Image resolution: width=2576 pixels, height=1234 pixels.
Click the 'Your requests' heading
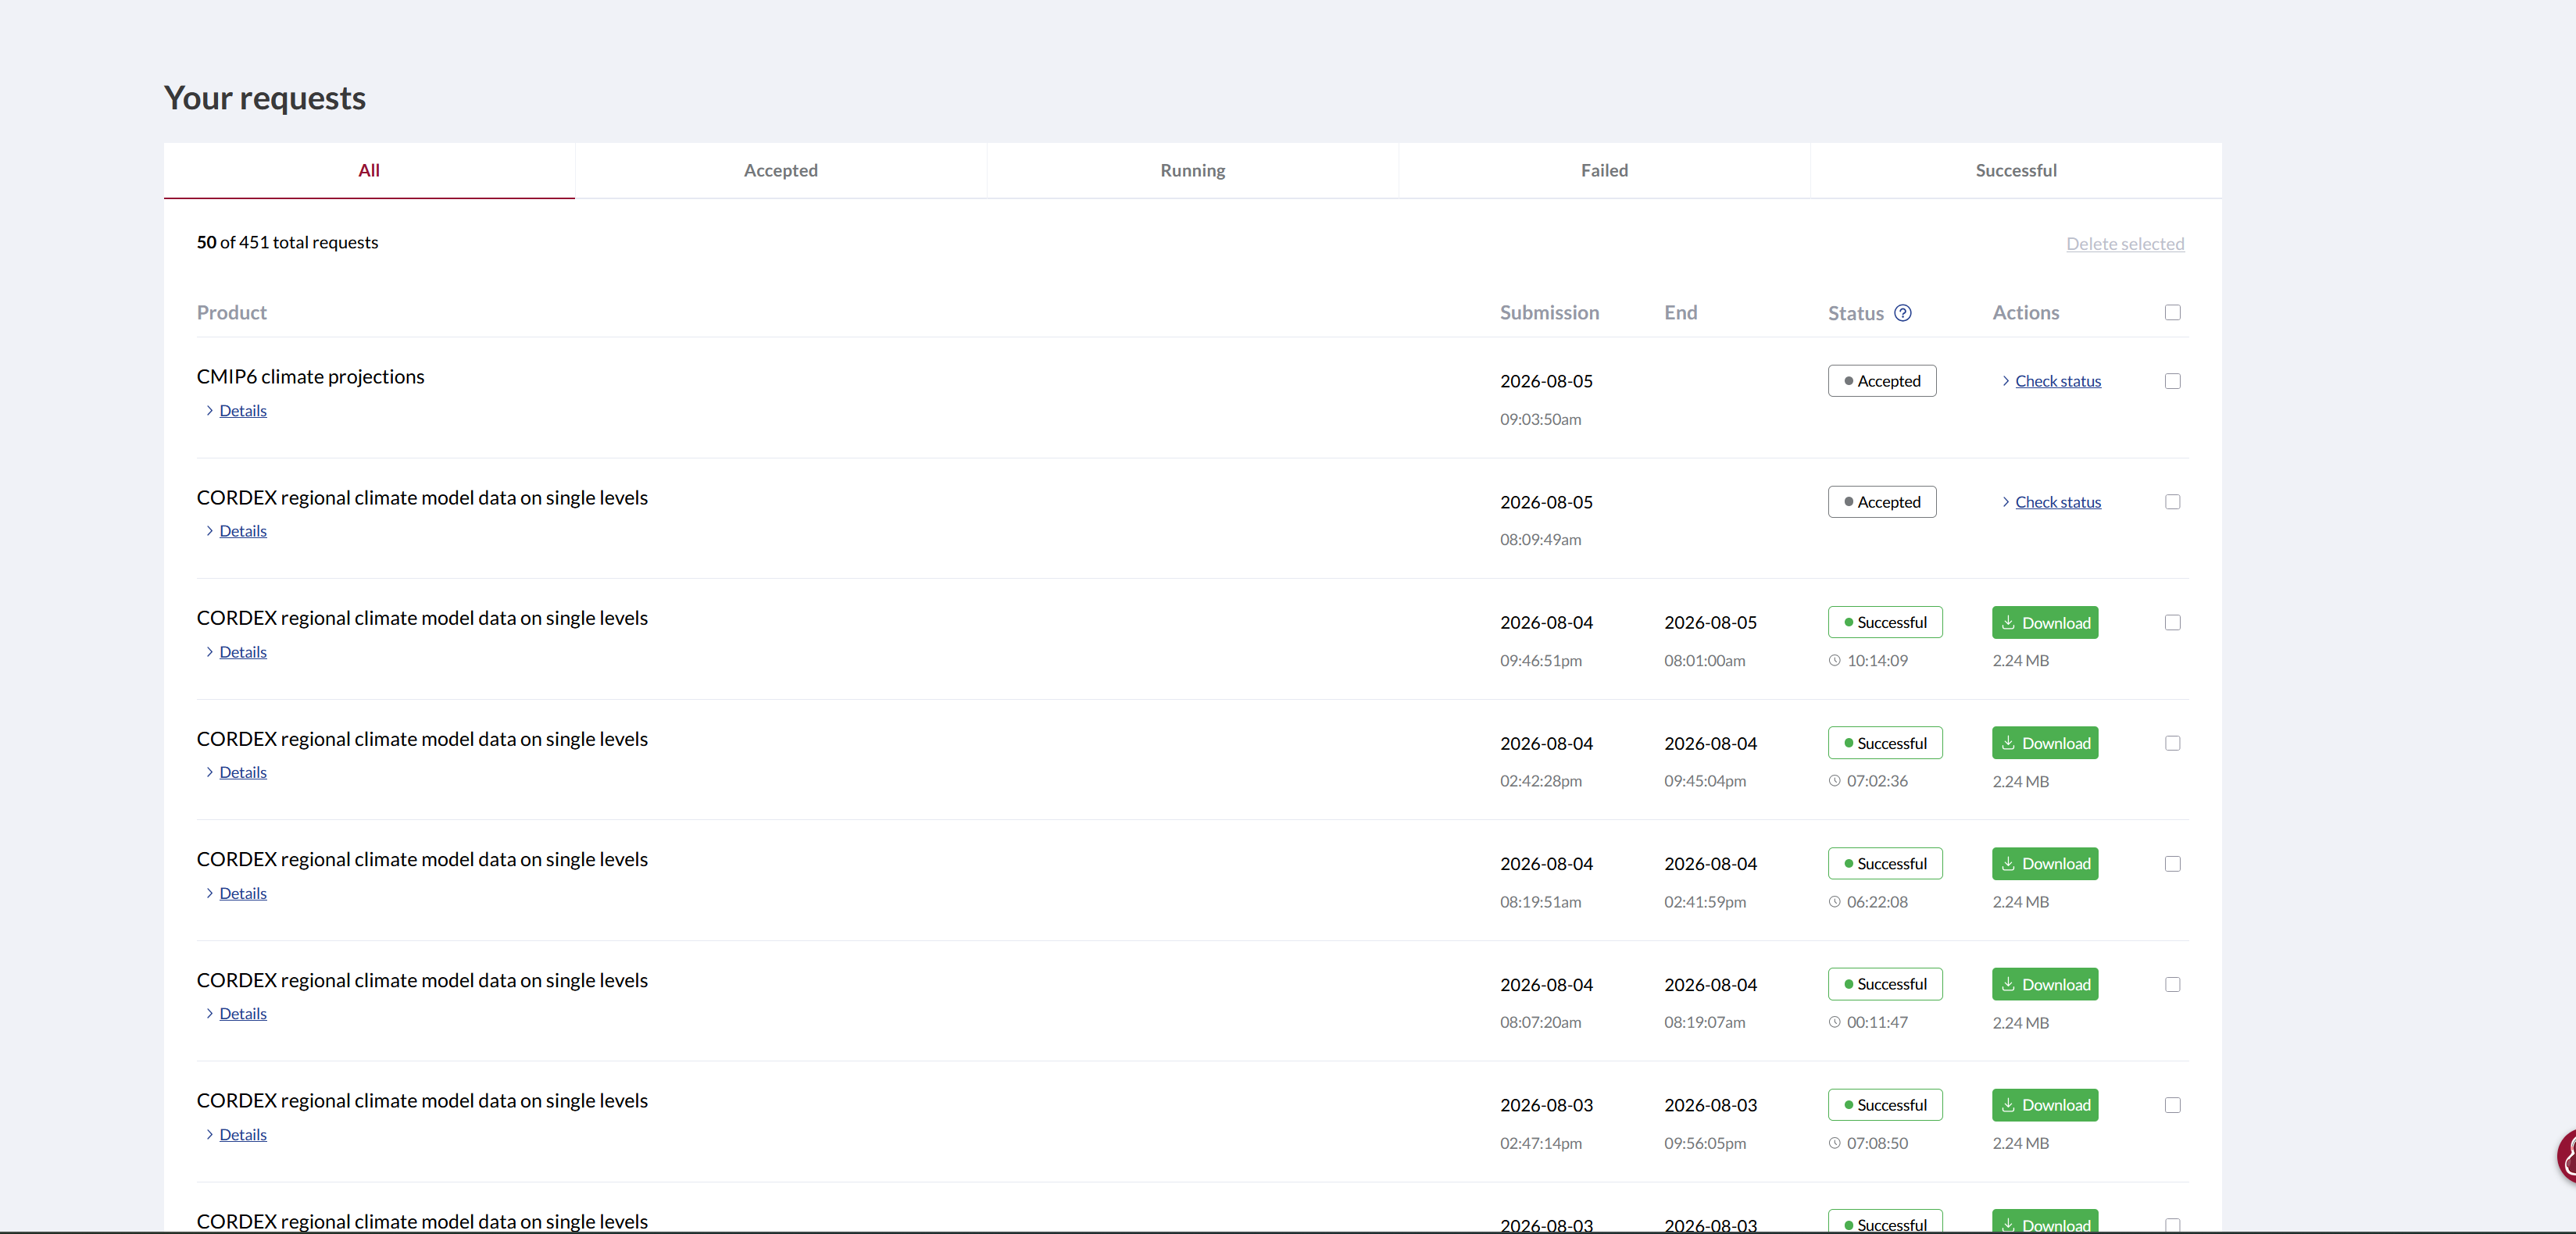point(265,98)
